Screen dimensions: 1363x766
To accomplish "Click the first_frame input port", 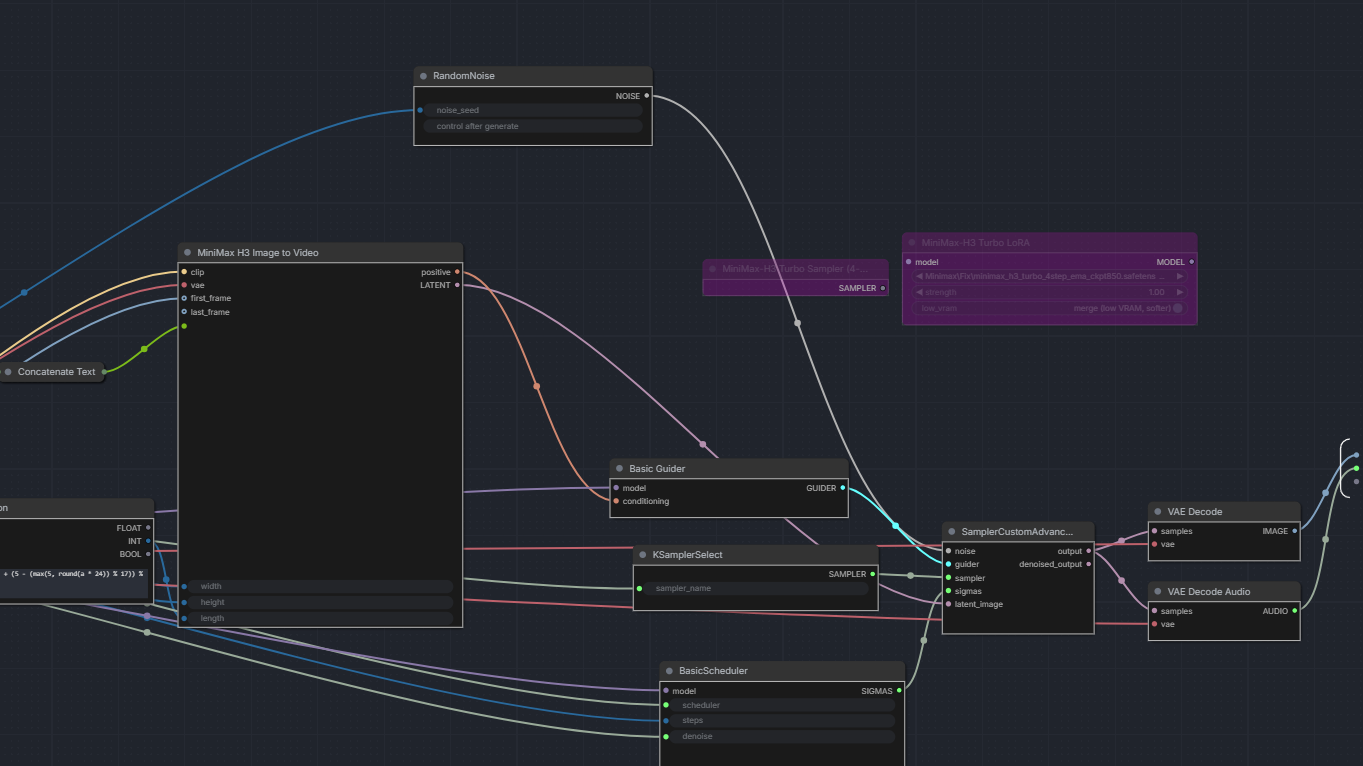I will point(184,298).
